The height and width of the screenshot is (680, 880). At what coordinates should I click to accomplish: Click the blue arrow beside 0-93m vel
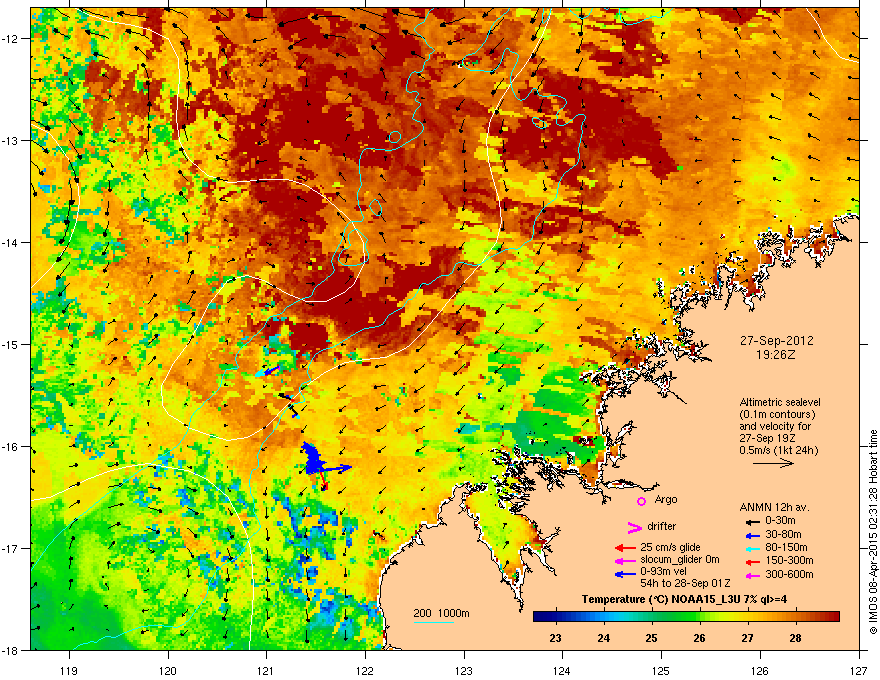tap(625, 575)
